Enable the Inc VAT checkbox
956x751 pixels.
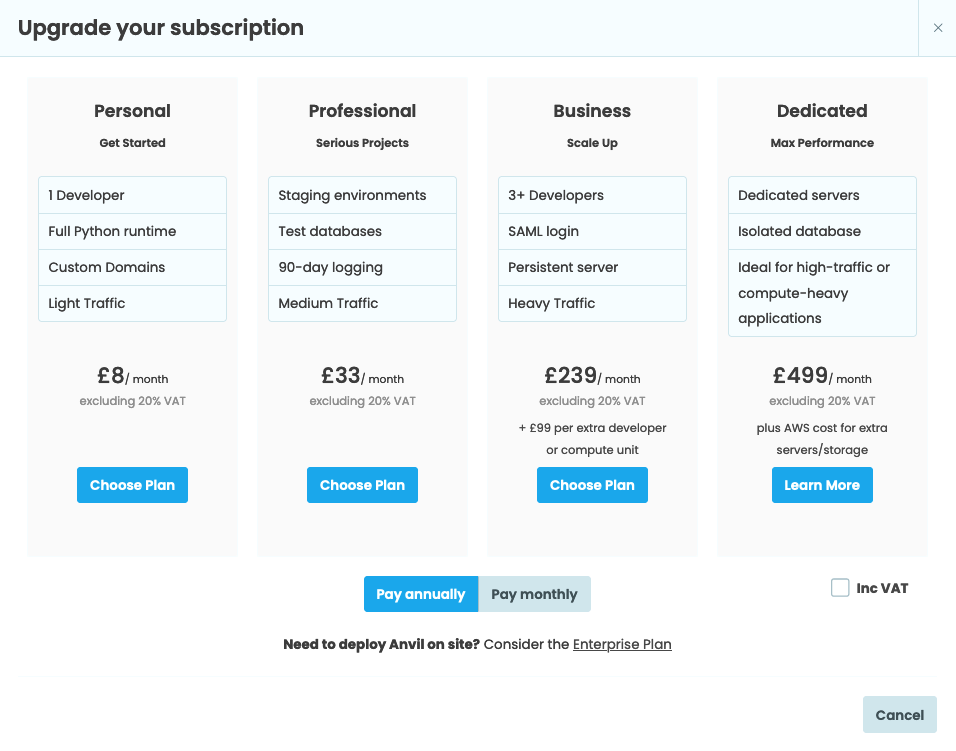(840, 588)
